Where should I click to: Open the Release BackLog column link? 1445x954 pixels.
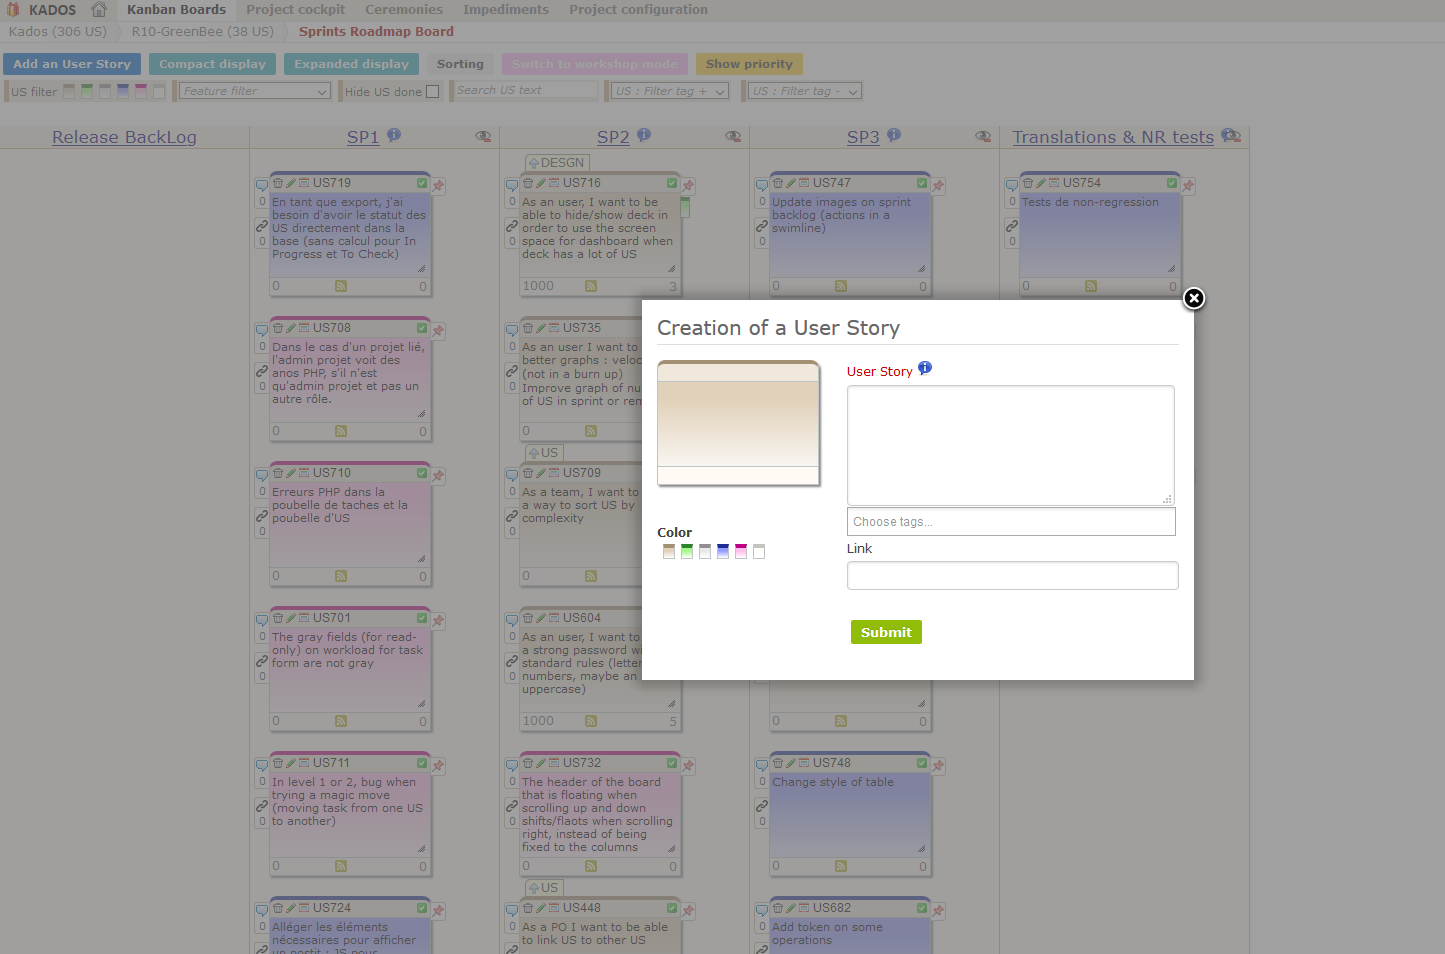124,137
